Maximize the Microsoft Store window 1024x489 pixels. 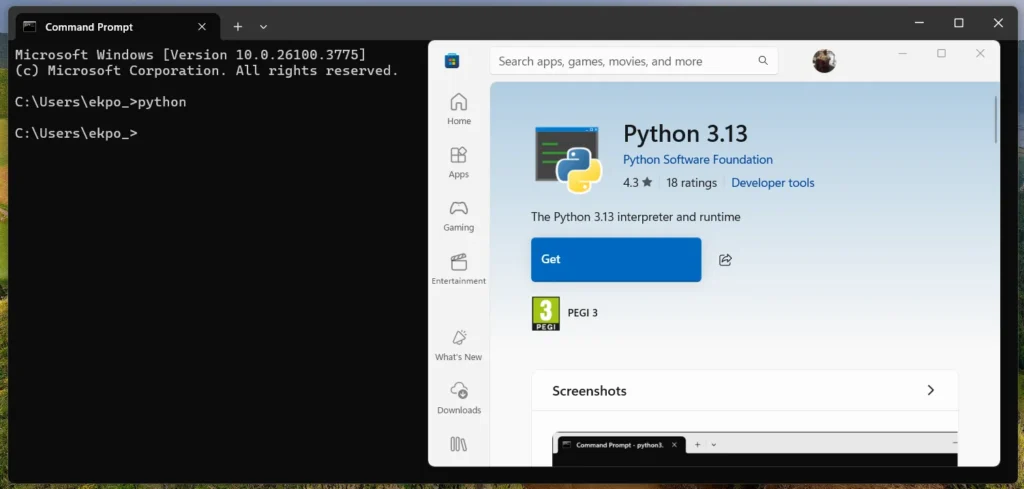[941, 54]
